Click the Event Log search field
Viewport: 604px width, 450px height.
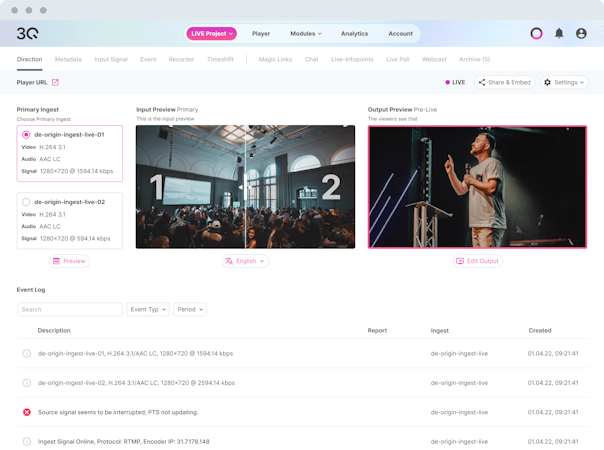coord(70,309)
